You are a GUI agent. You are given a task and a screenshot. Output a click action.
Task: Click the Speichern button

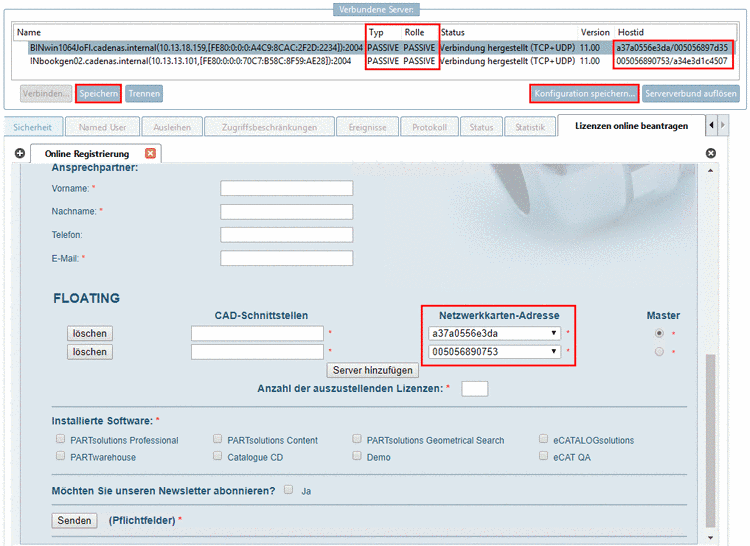98,94
